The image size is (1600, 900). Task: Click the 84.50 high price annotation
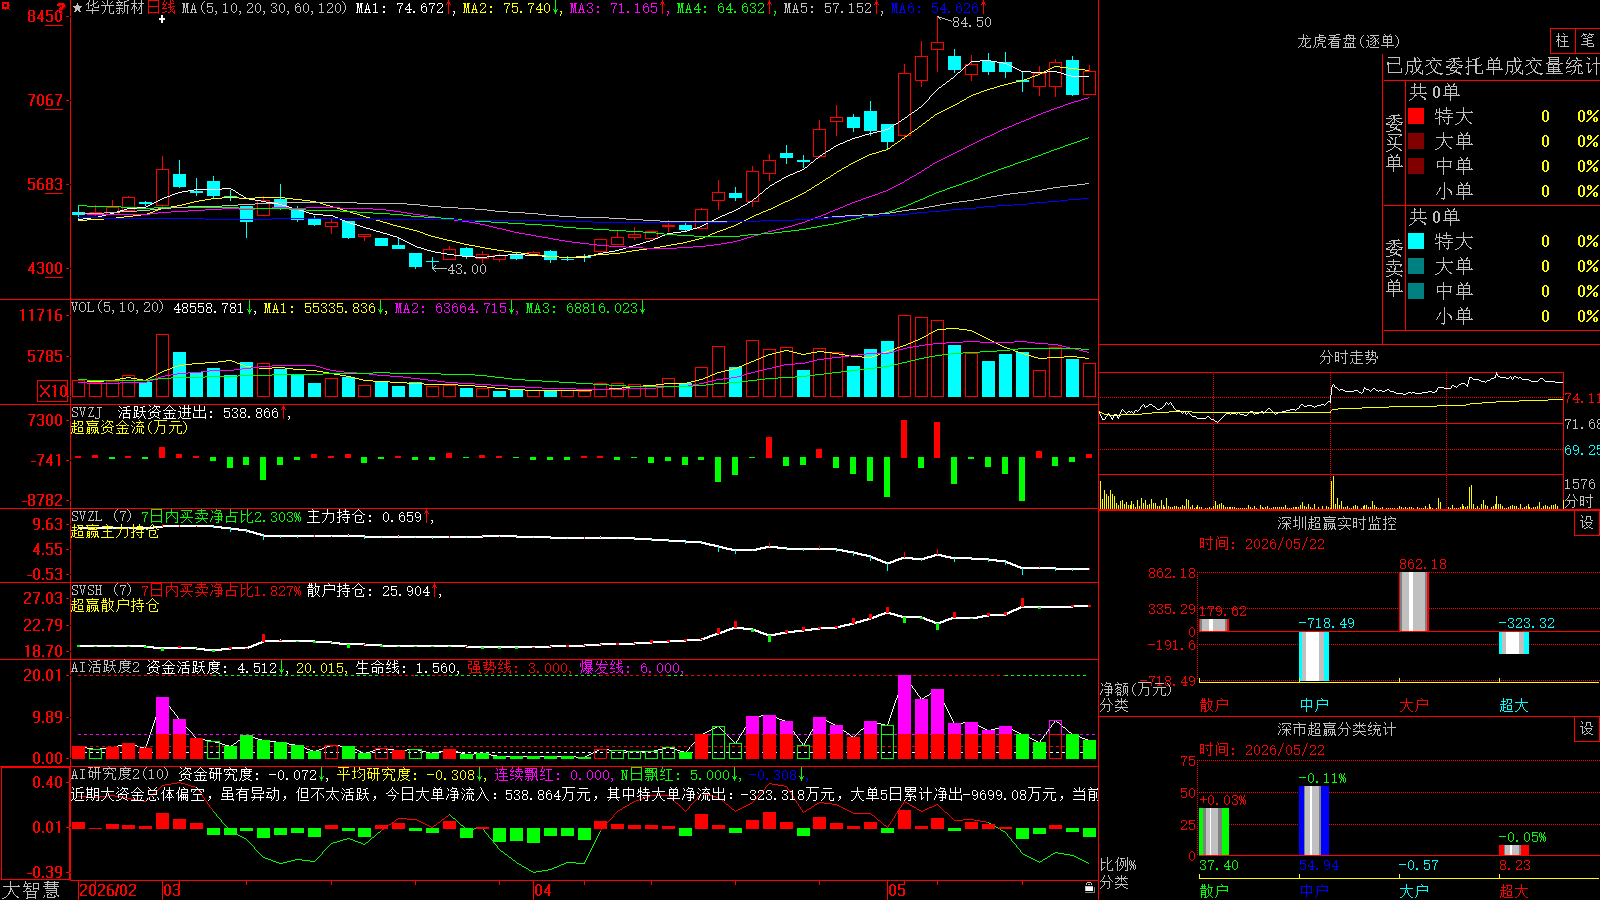(972, 22)
